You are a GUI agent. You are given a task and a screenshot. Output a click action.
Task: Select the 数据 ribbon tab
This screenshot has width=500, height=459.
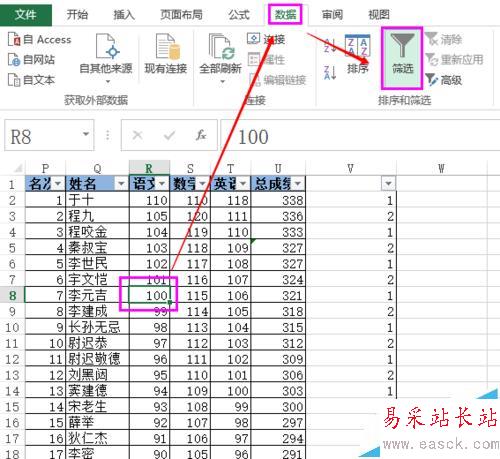click(x=285, y=15)
